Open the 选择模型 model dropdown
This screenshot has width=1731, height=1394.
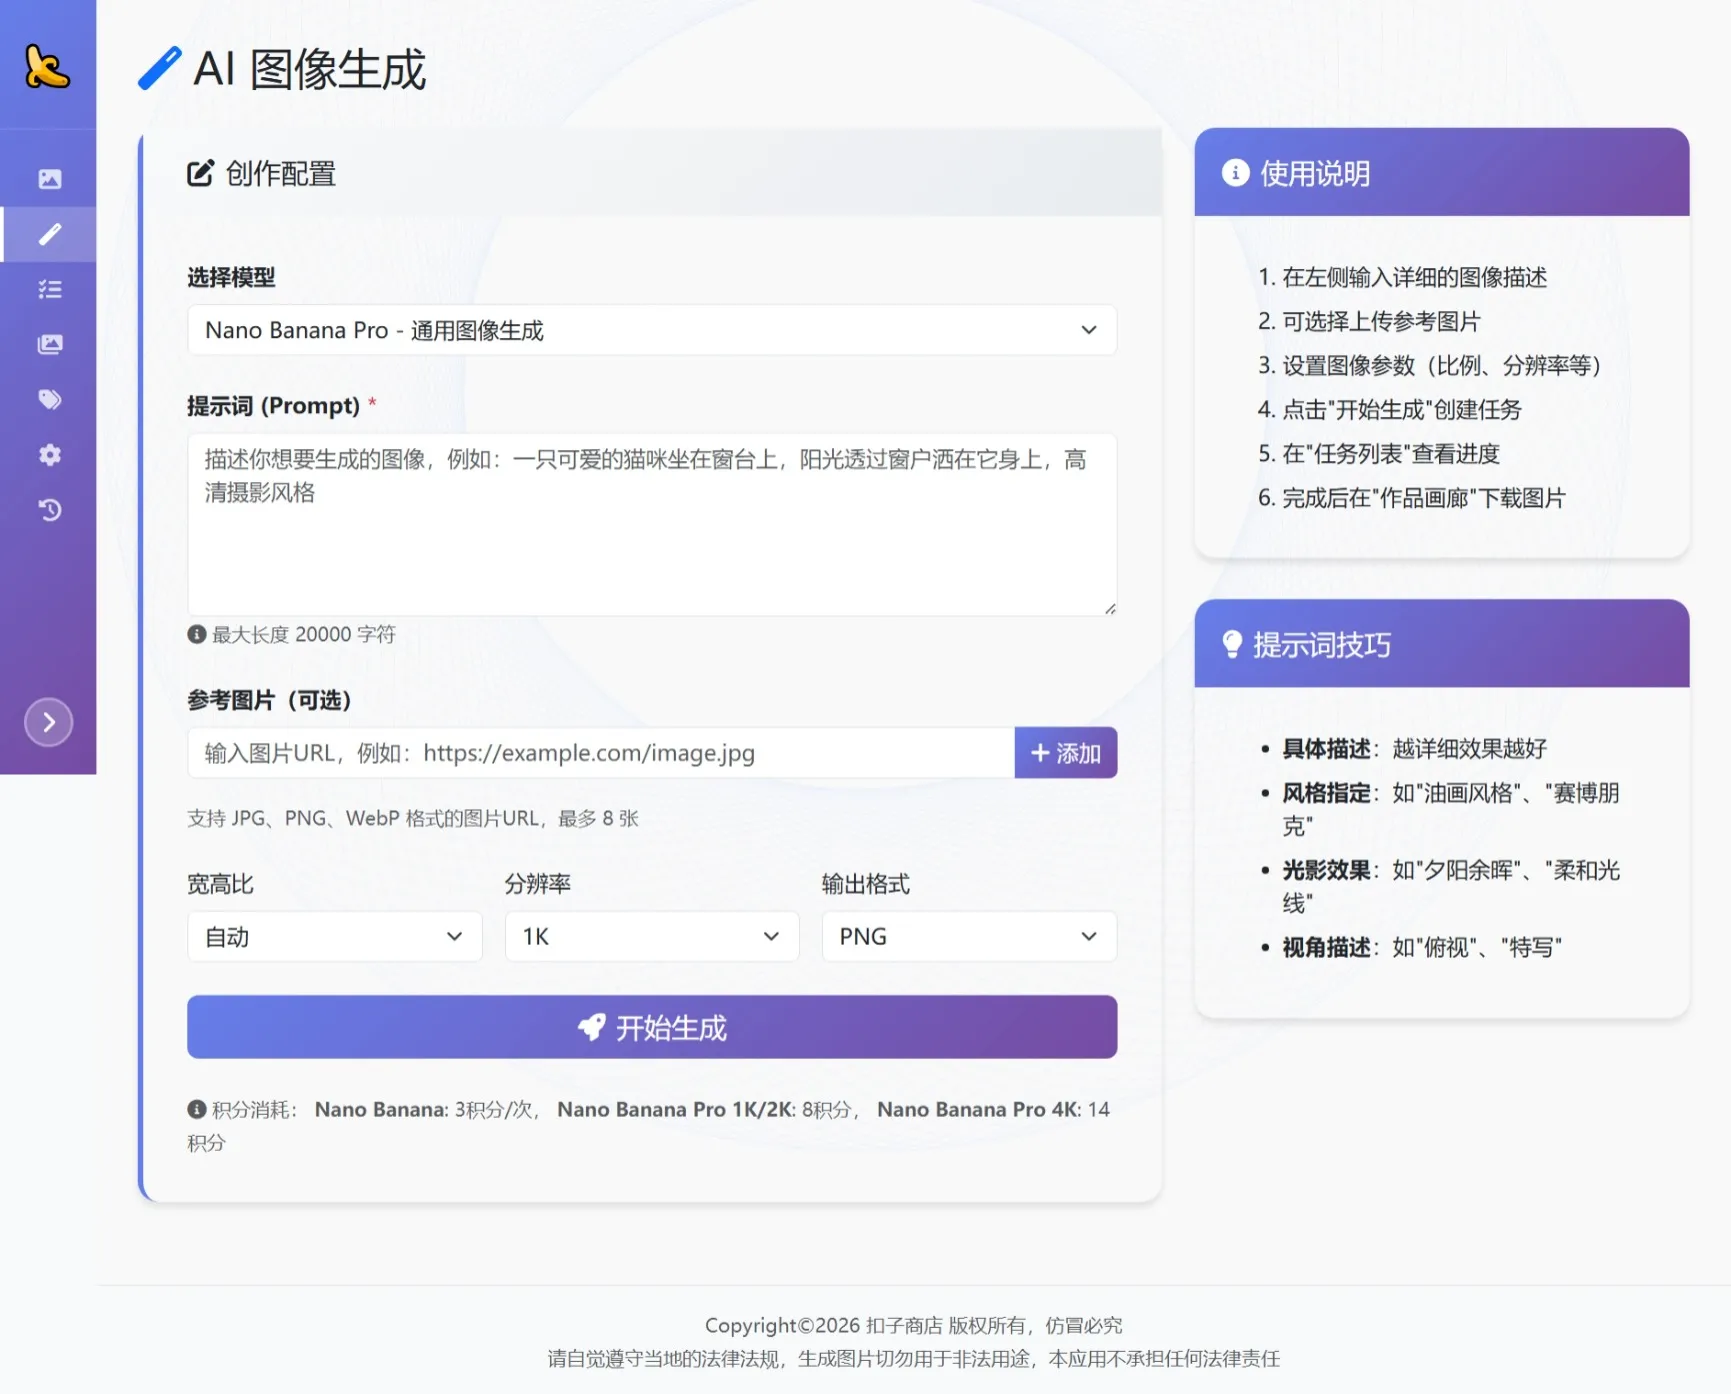[x=651, y=330]
